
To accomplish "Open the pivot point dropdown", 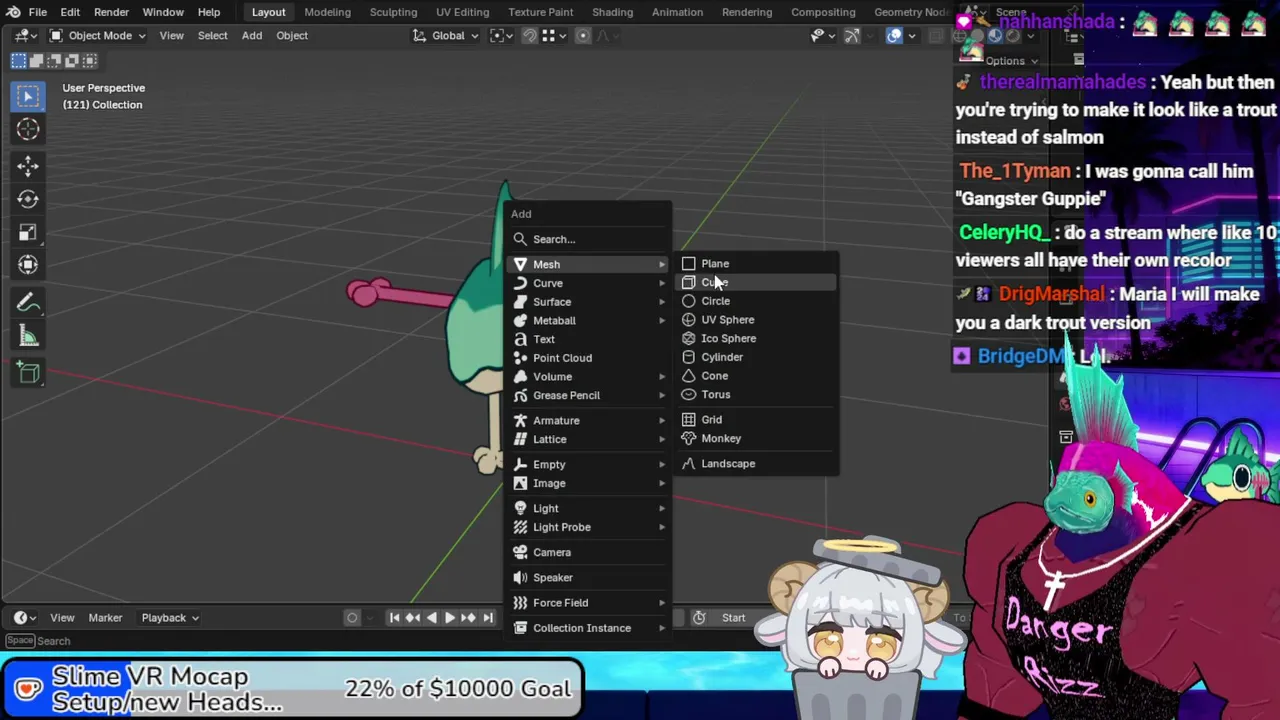I will pyautogui.click(x=502, y=36).
